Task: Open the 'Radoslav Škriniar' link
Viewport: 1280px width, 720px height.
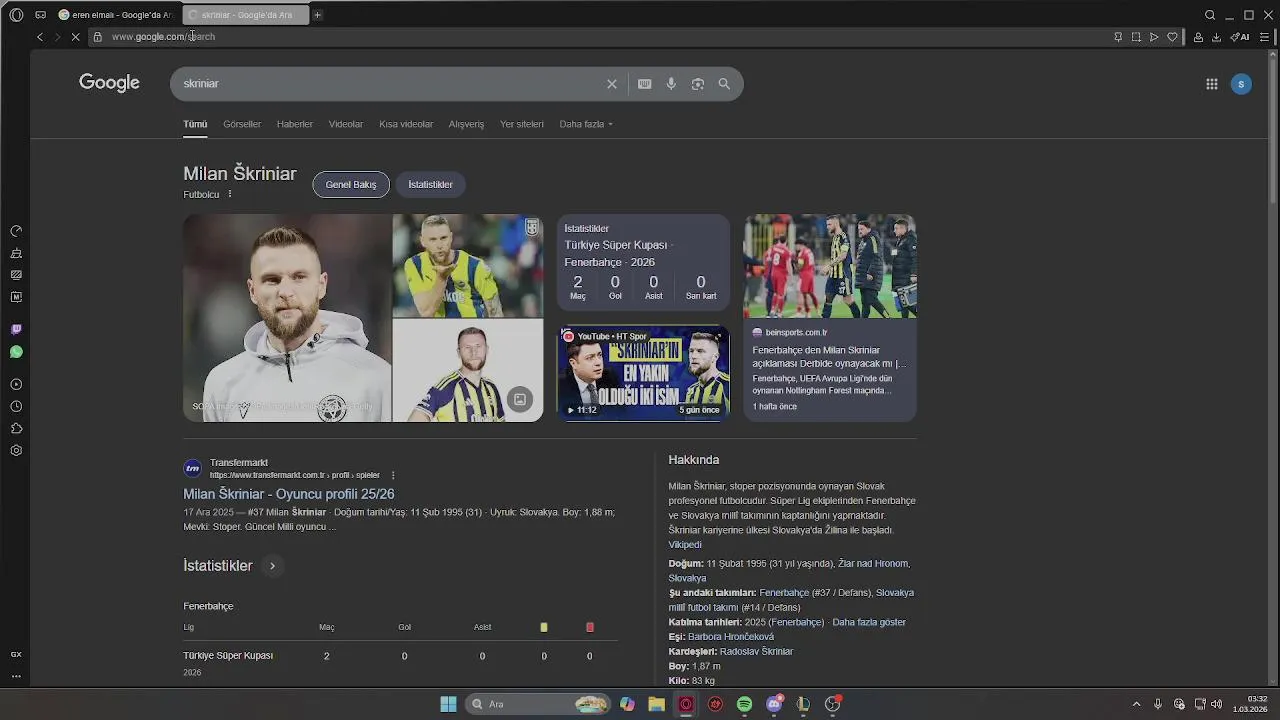Action: (756, 651)
